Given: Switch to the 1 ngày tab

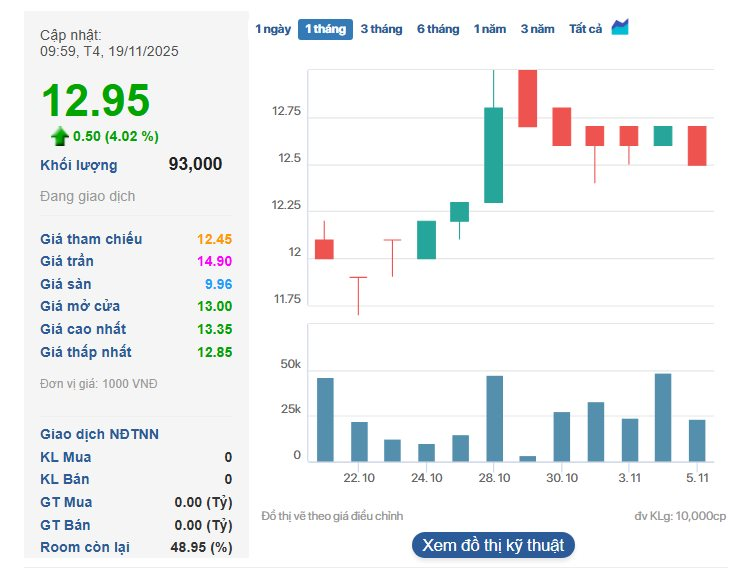Looking at the screenshot, I should point(273,29).
